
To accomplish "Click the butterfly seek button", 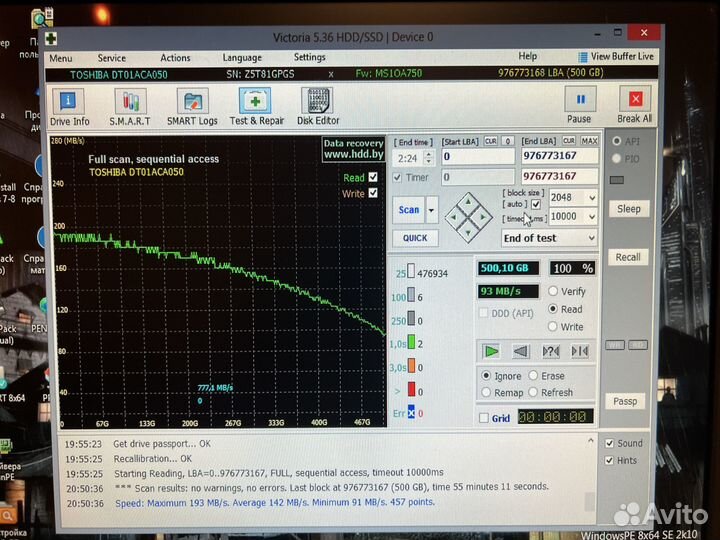I will (x=579, y=351).
